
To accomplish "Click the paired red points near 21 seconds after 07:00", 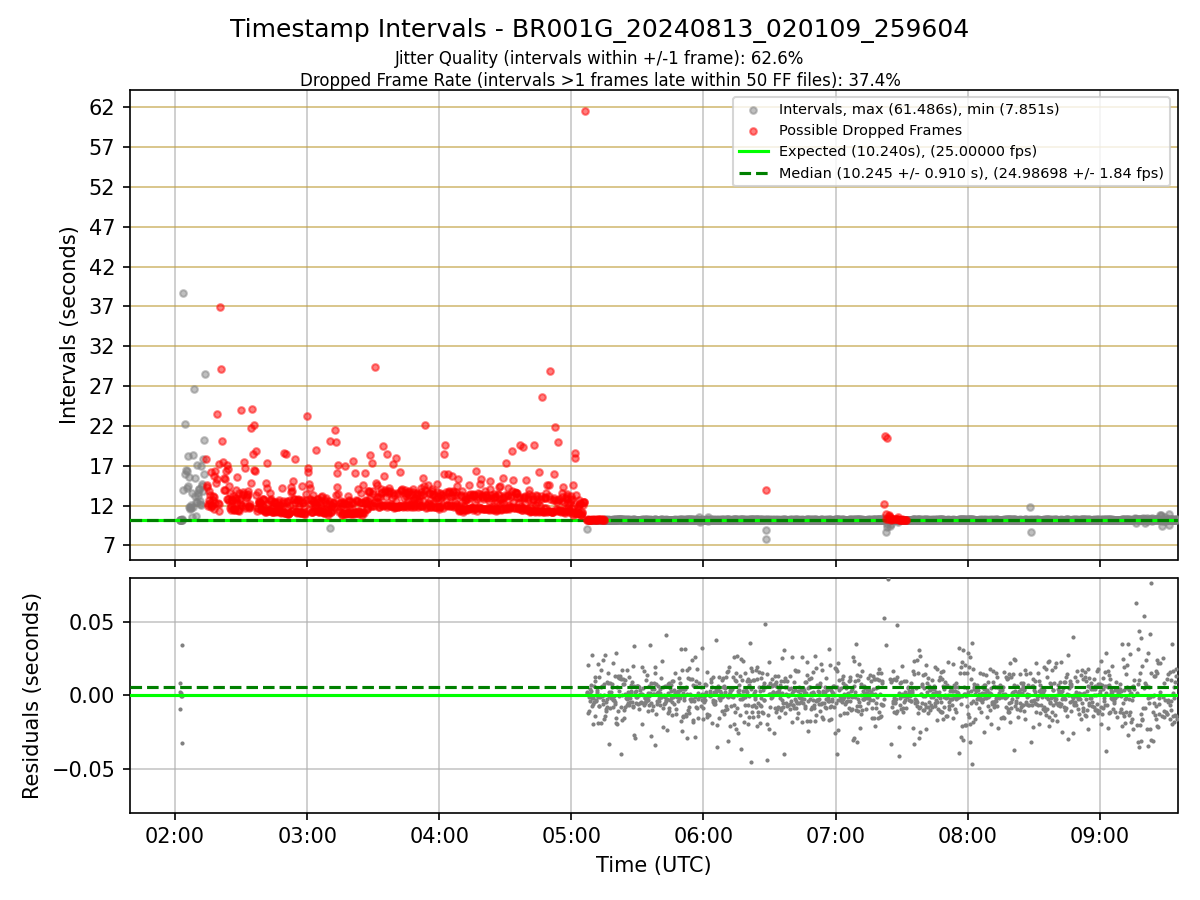I will coord(886,437).
